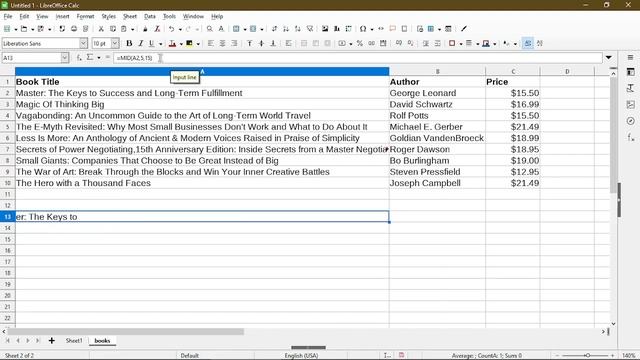The image size is (640, 360).
Task: Click the Export as PDF icon
Action: click(62, 29)
